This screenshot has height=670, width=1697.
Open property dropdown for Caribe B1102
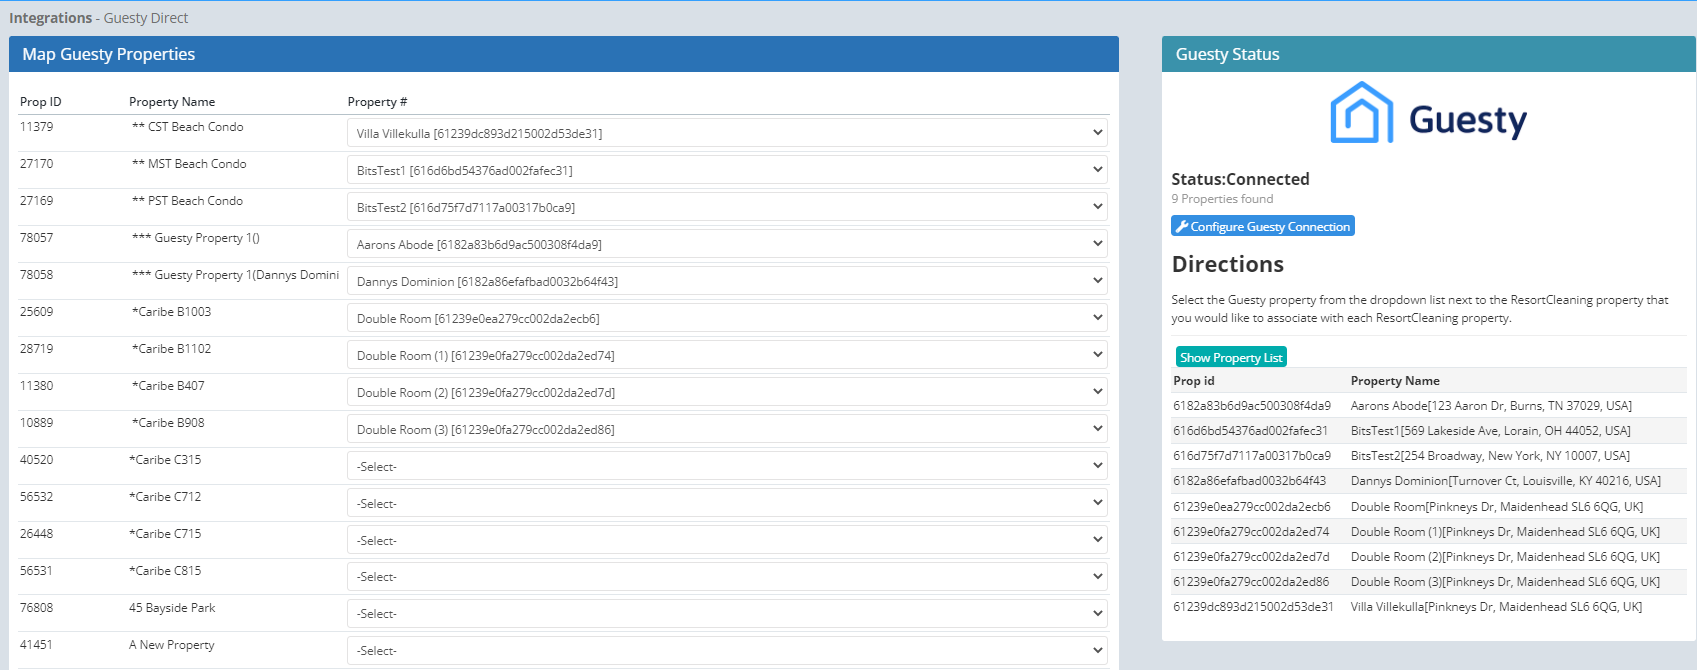[727, 355]
